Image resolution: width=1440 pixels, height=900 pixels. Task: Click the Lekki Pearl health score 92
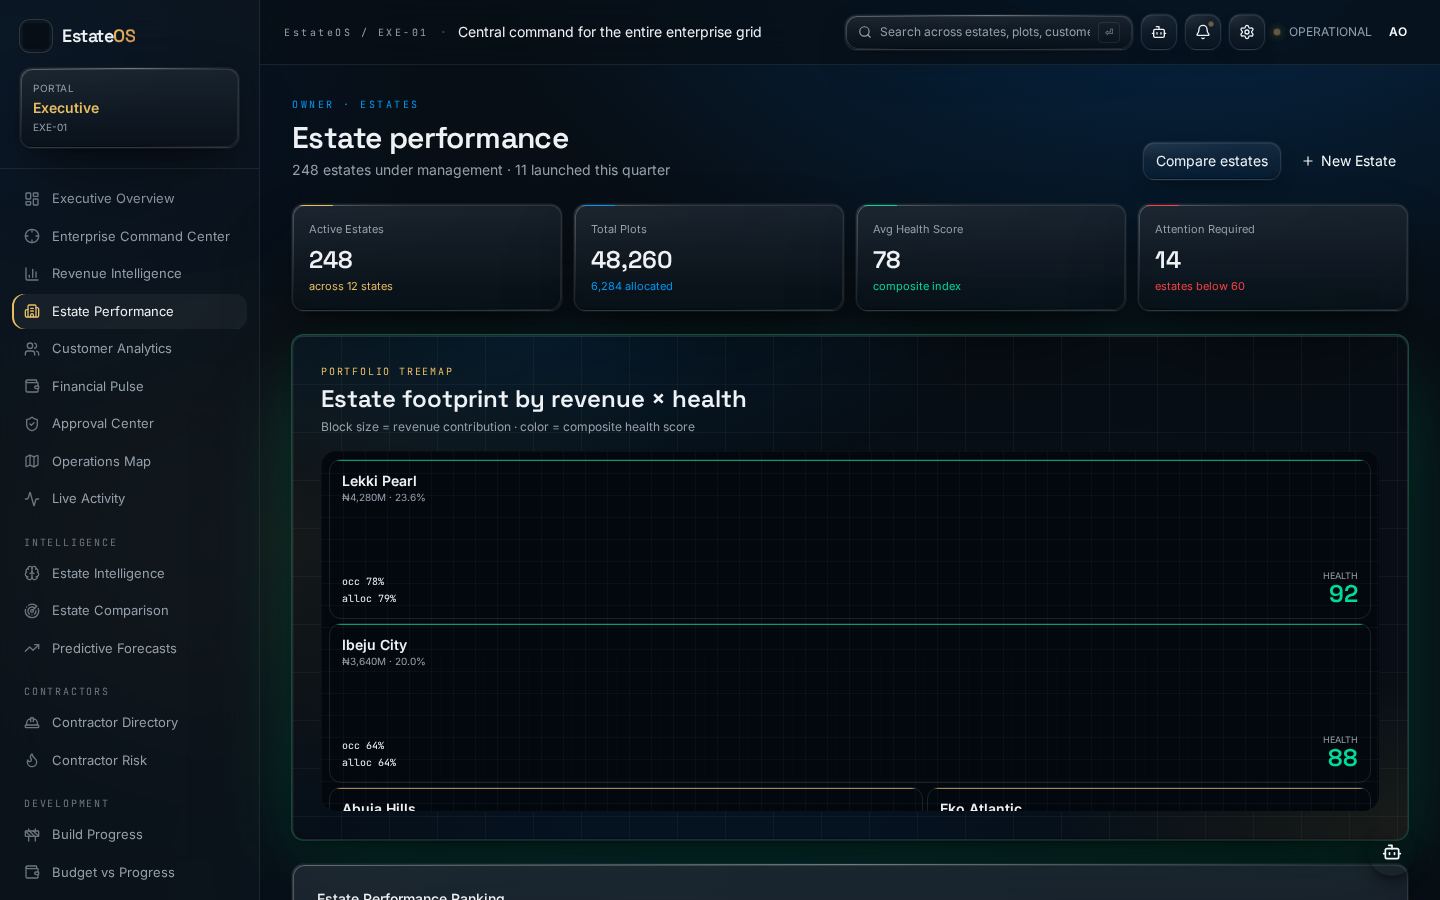coord(1343,594)
